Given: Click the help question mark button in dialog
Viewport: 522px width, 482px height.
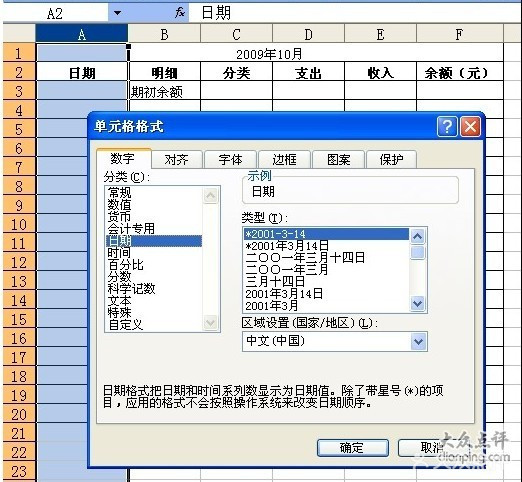Looking at the screenshot, I should 447,126.
